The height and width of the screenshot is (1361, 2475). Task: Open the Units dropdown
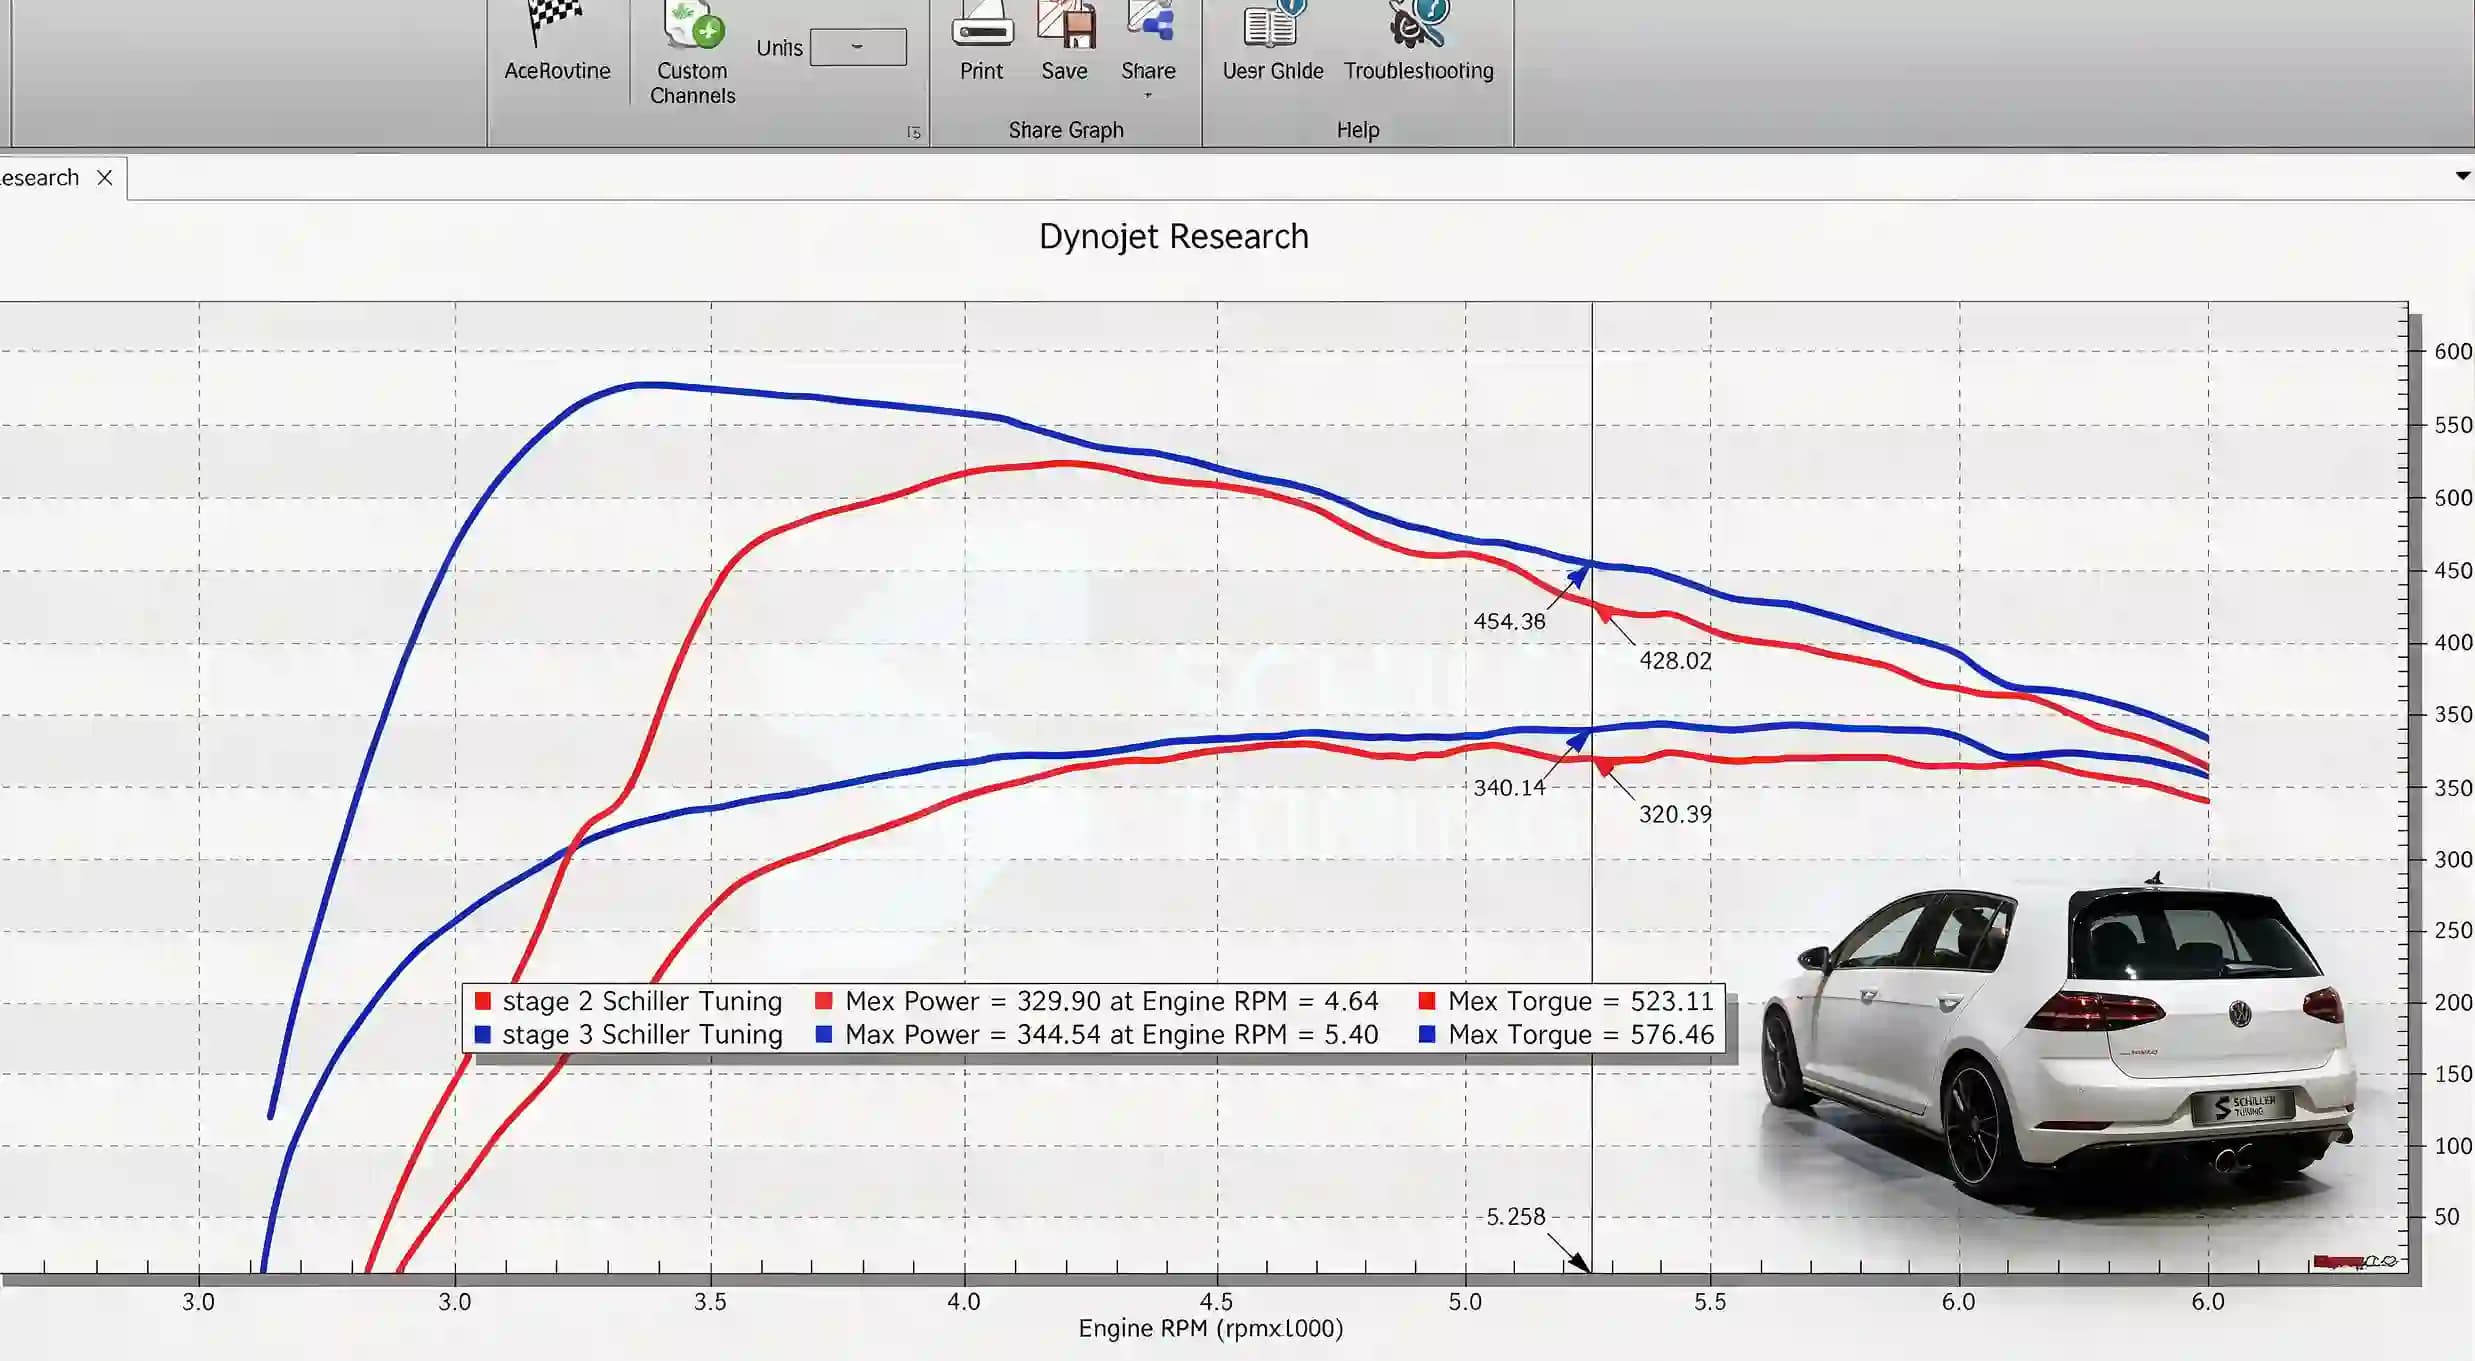point(858,47)
